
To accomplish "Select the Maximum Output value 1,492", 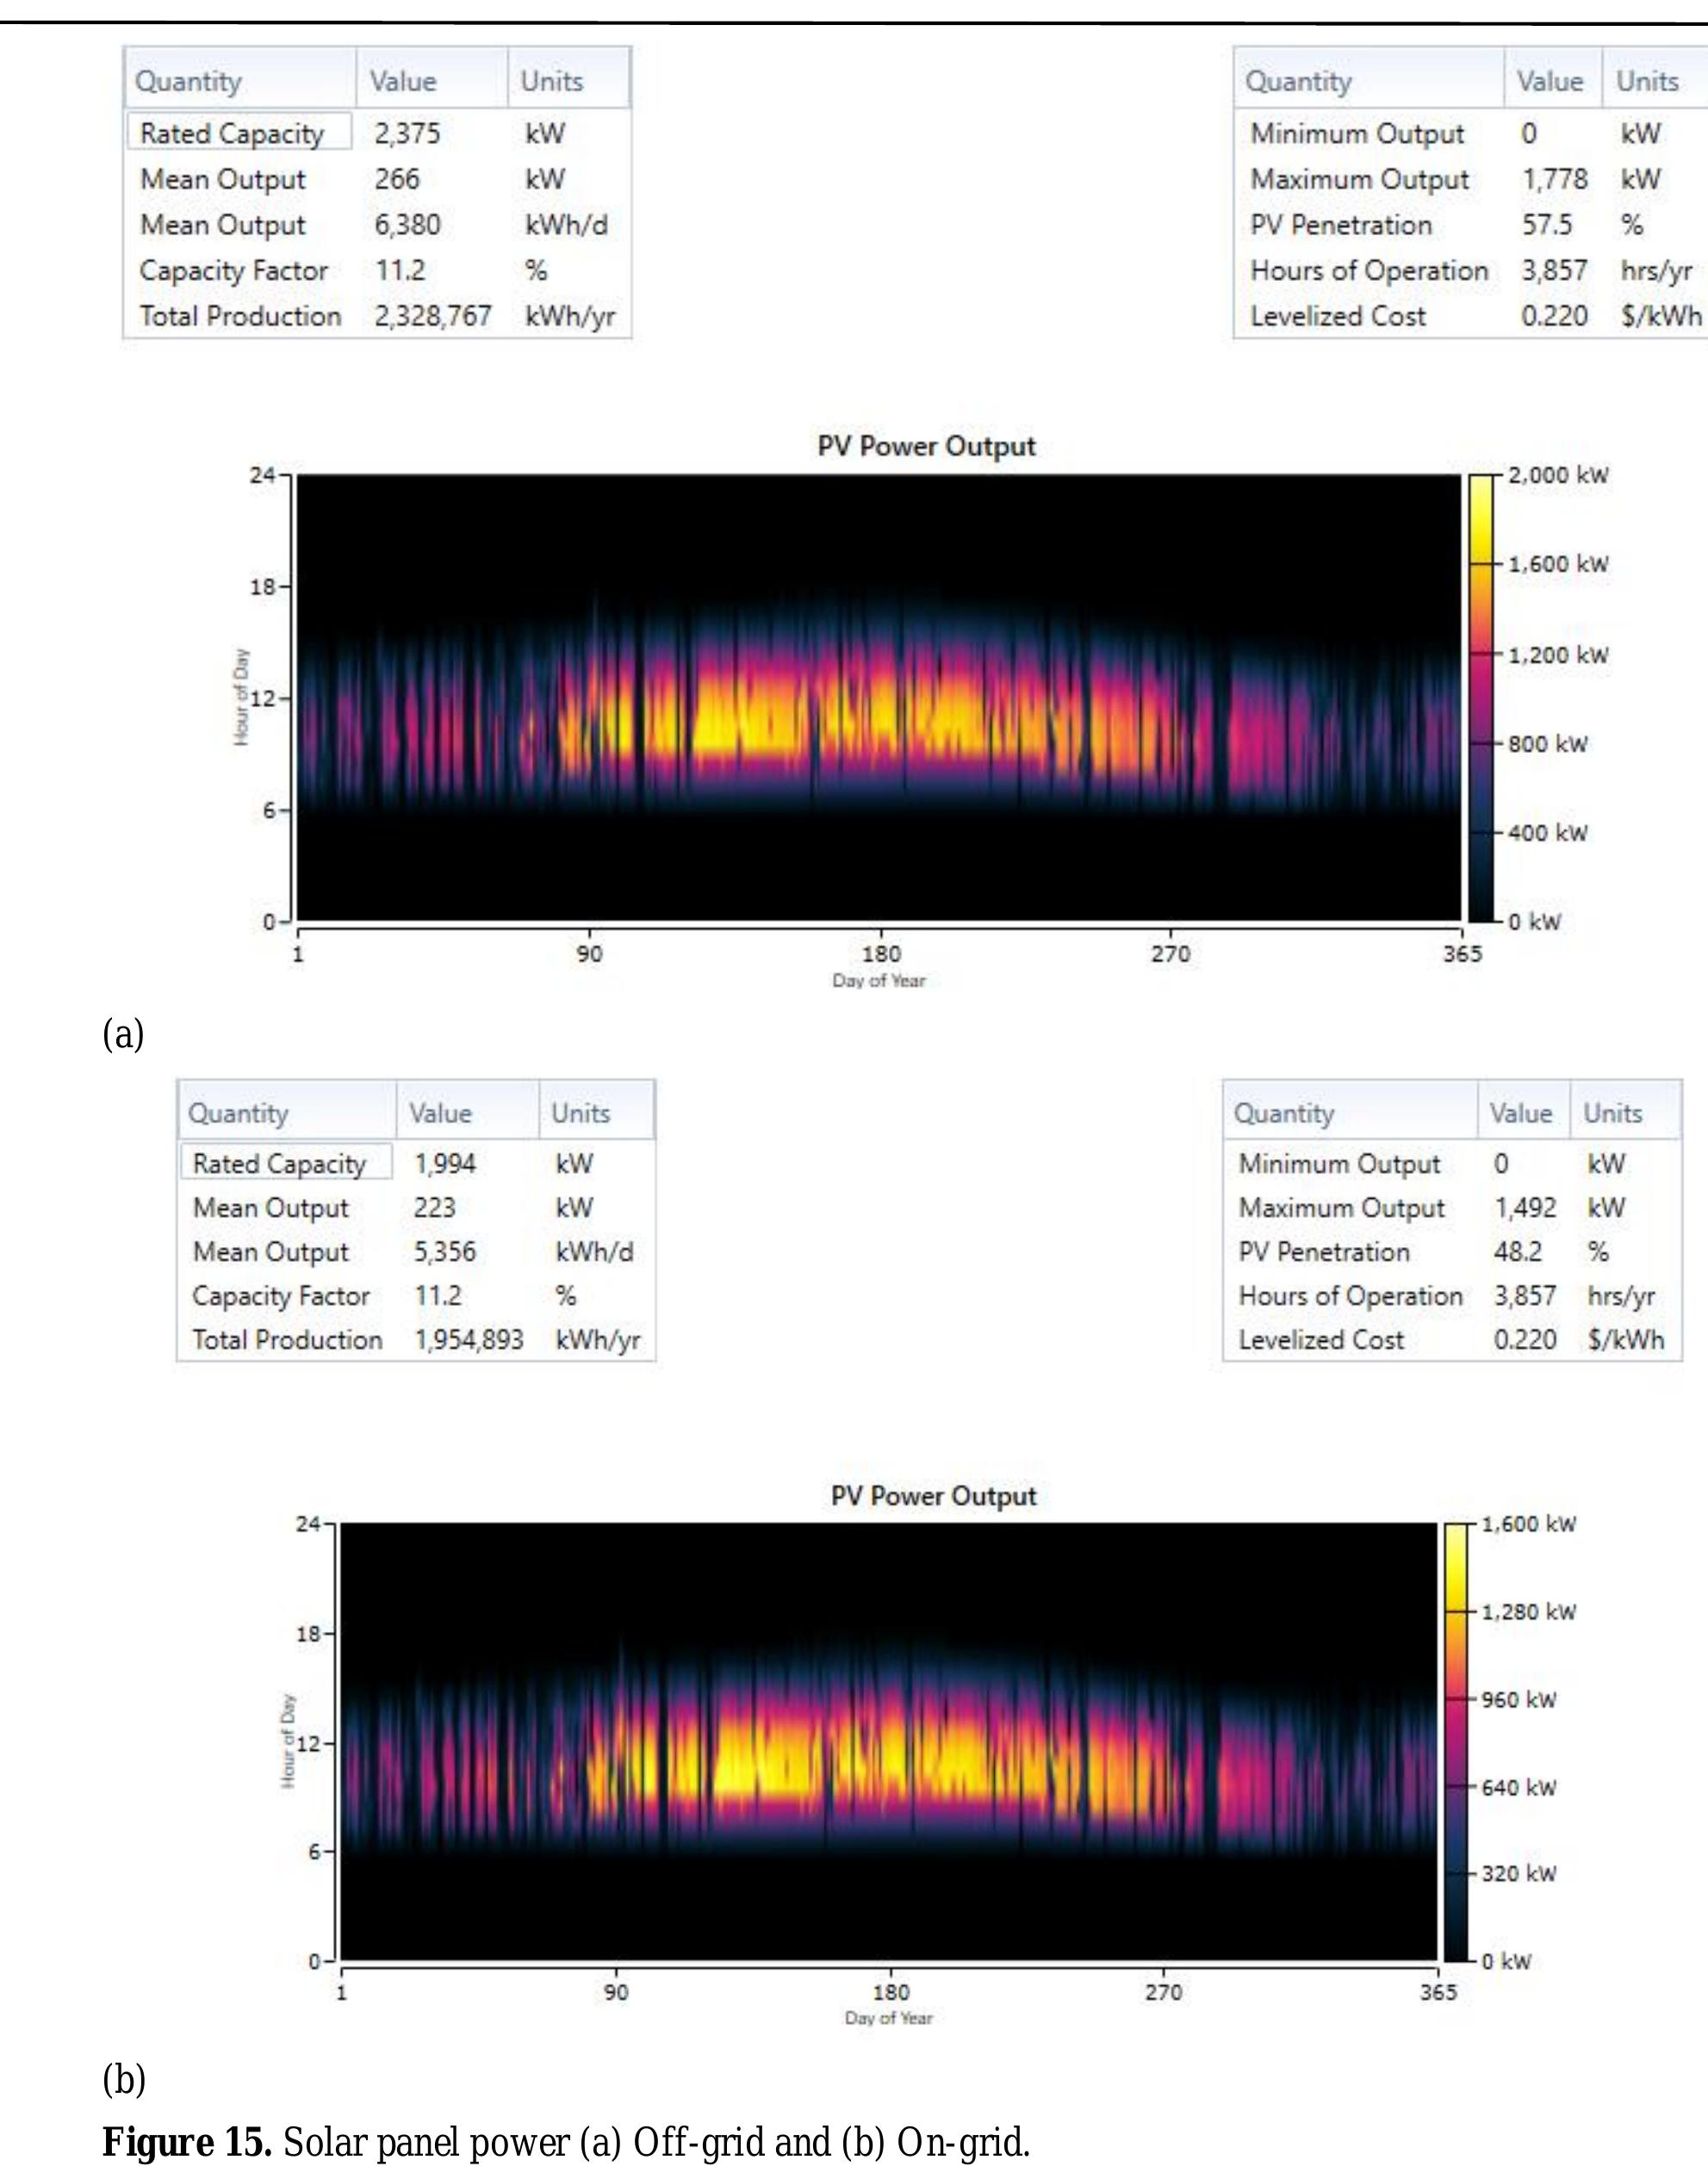I will [x=1525, y=1207].
